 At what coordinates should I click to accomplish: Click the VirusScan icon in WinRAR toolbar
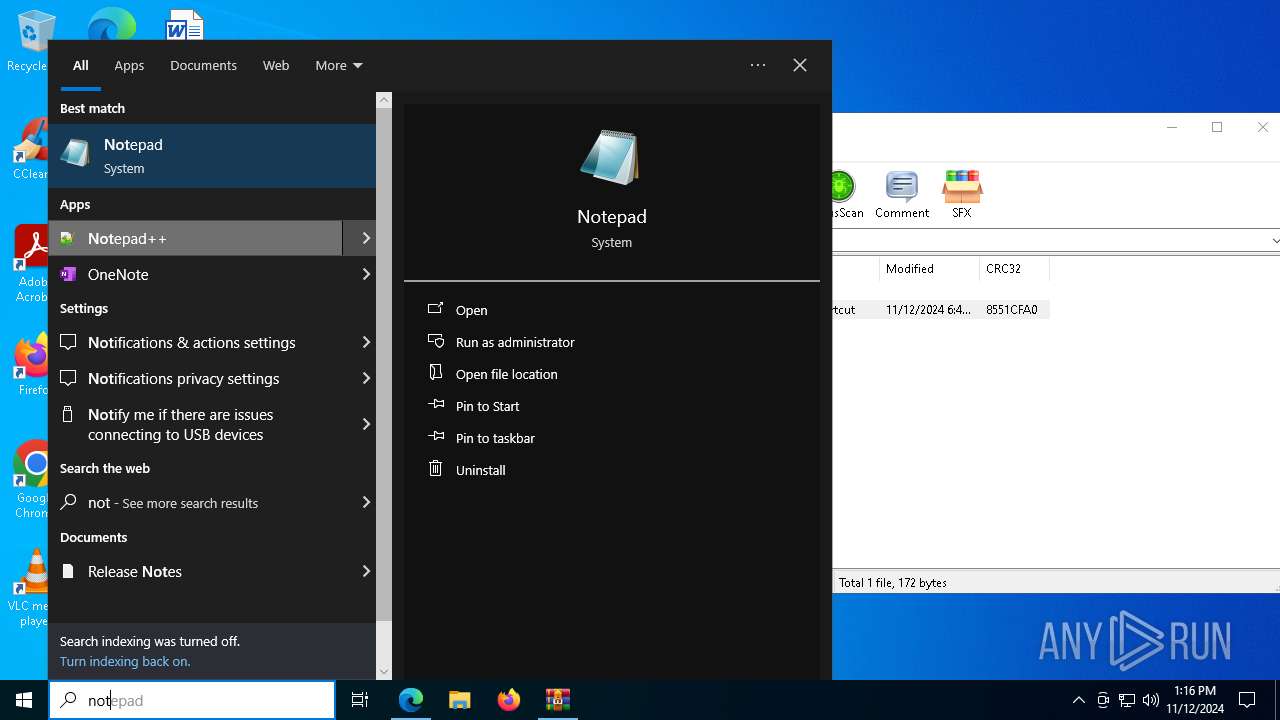845,194
